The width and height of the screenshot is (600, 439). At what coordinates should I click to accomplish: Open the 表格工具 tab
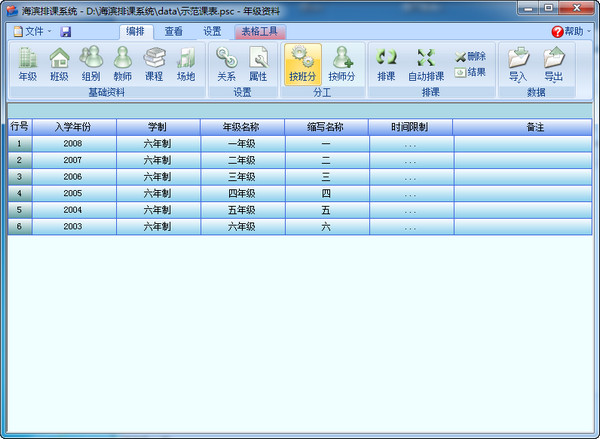click(x=256, y=32)
